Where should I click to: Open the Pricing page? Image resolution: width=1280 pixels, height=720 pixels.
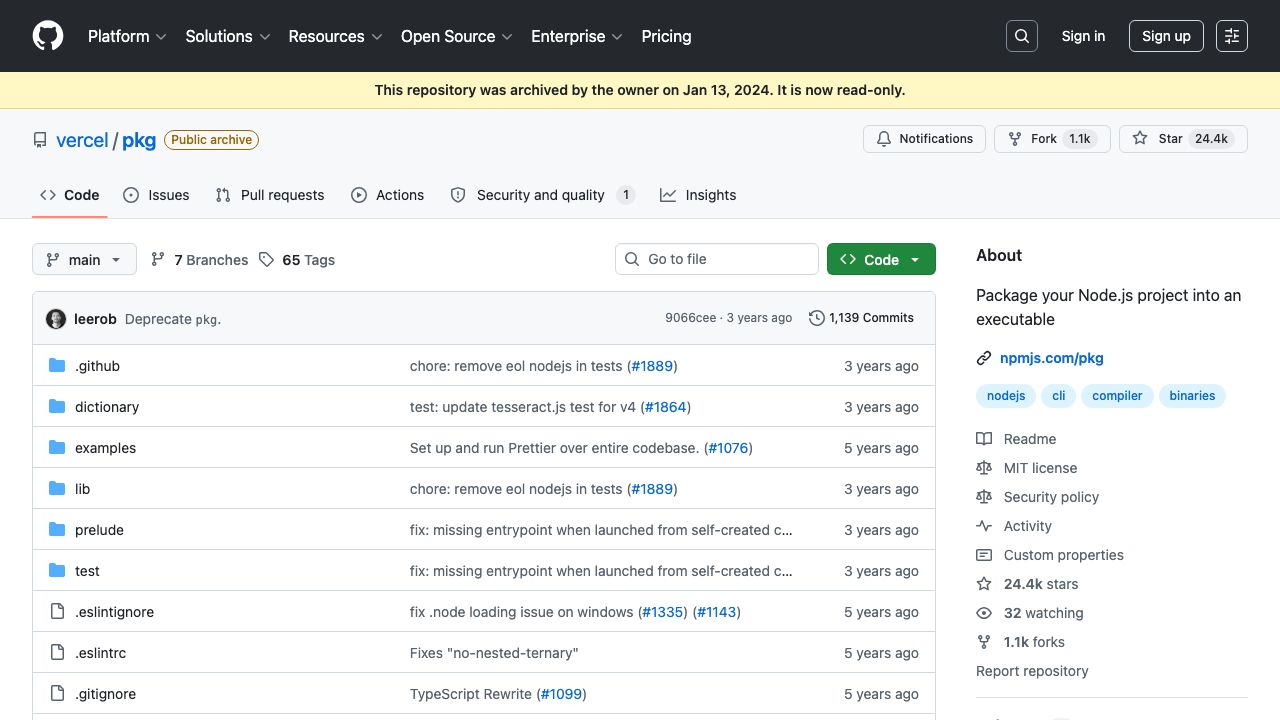pyautogui.click(x=666, y=36)
